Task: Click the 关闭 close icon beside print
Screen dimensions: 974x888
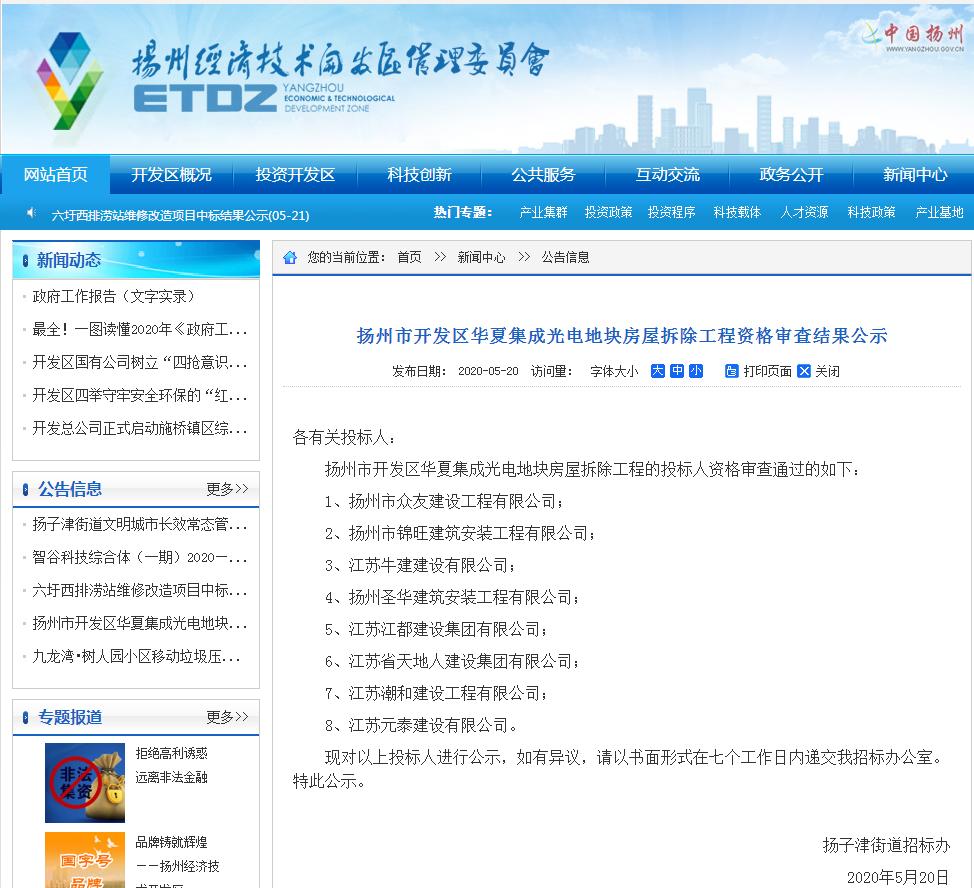Action: (x=804, y=371)
